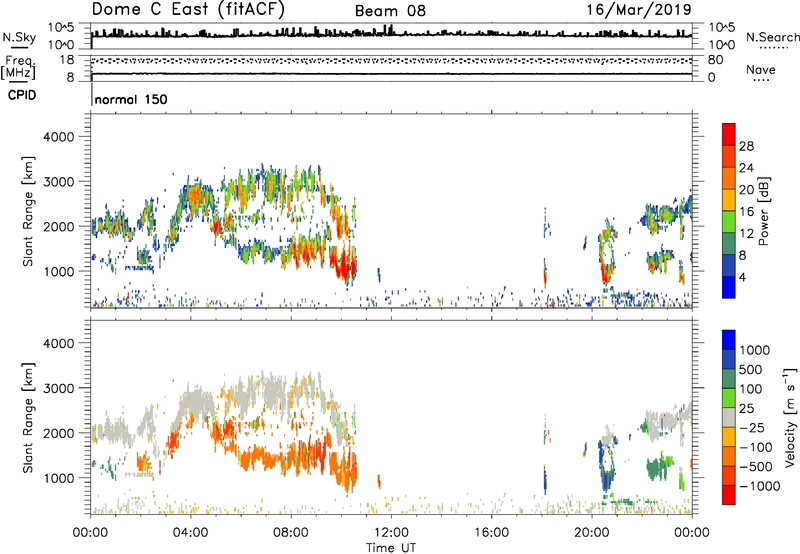
Task: Select the 'normal 150' CPID text
Action: (x=131, y=99)
